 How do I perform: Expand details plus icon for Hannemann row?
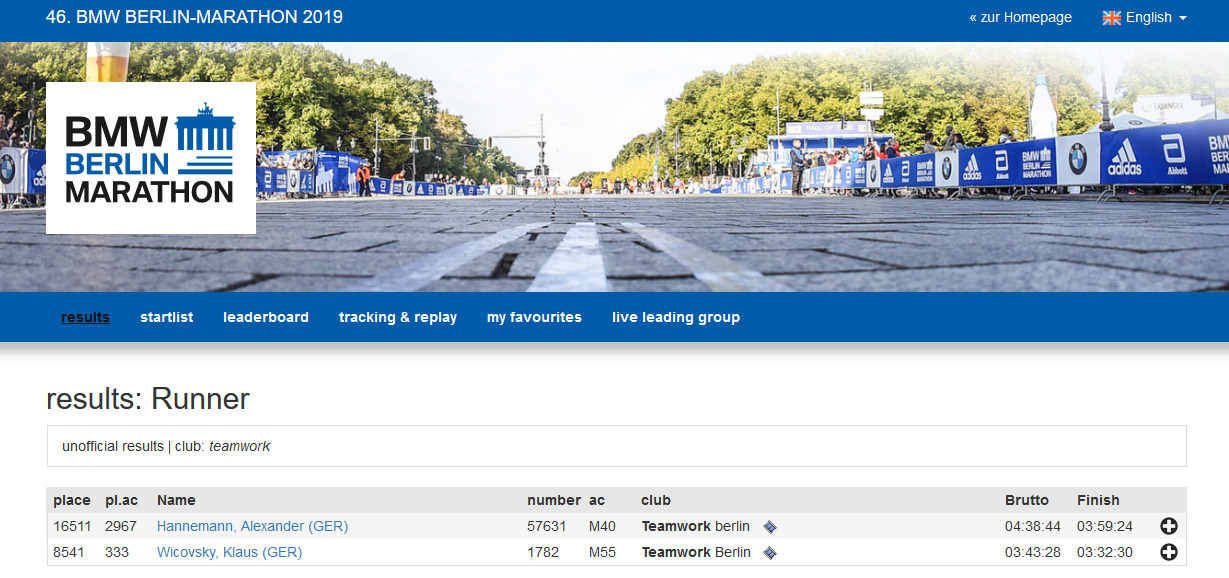coord(1168,526)
